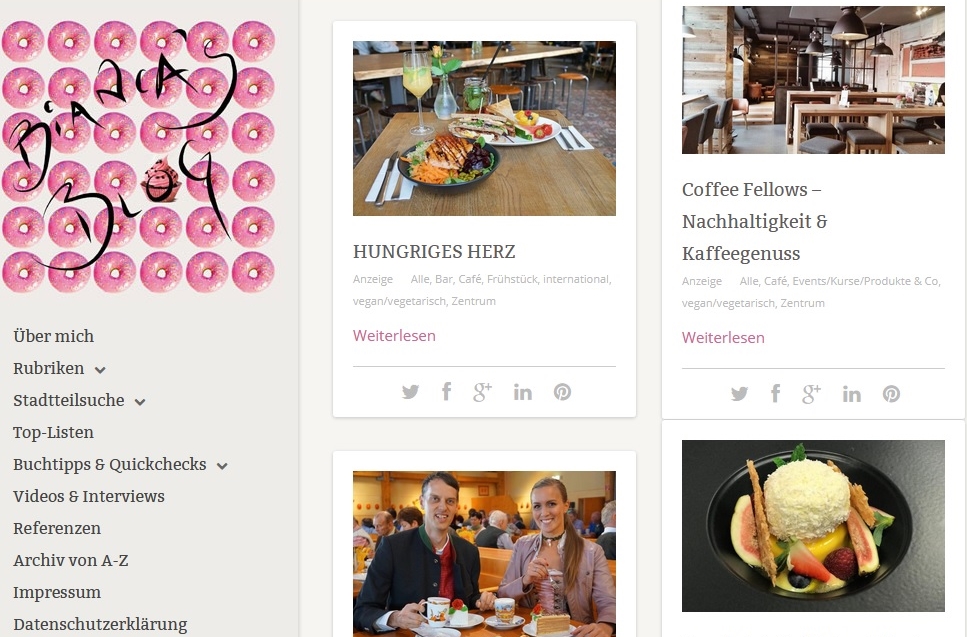This screenshot has width=967, height=637.
Task: Pin Coffee Fellows post on Pinterest
Action: pyautogui.click(x=891, y=393)
